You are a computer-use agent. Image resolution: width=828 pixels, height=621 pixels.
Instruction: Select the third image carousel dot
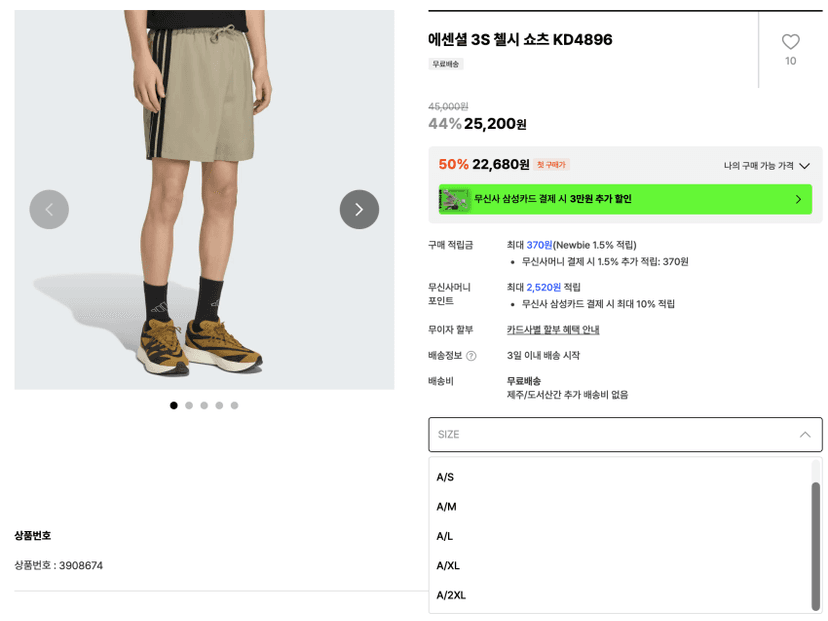(x=204, y=406)
